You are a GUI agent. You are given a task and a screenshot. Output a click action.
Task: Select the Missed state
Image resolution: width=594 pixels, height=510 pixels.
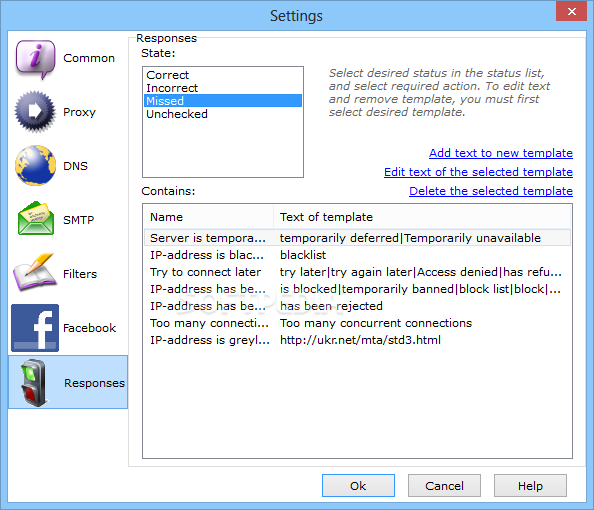223,101
